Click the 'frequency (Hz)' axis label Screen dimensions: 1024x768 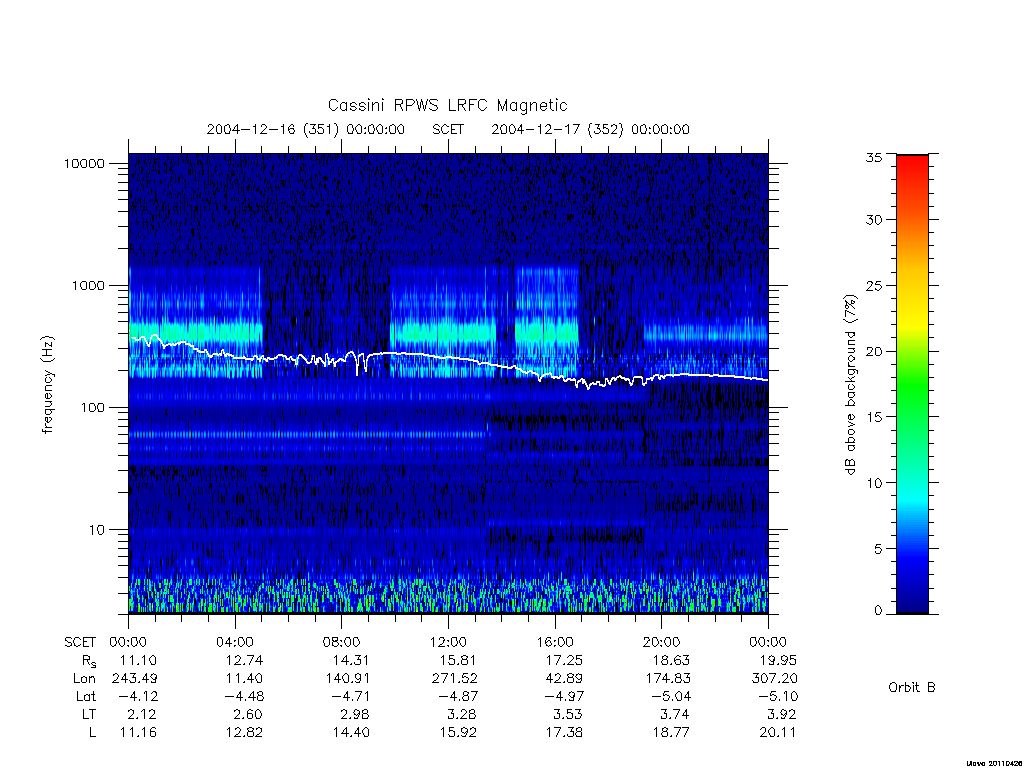(48, 385)
